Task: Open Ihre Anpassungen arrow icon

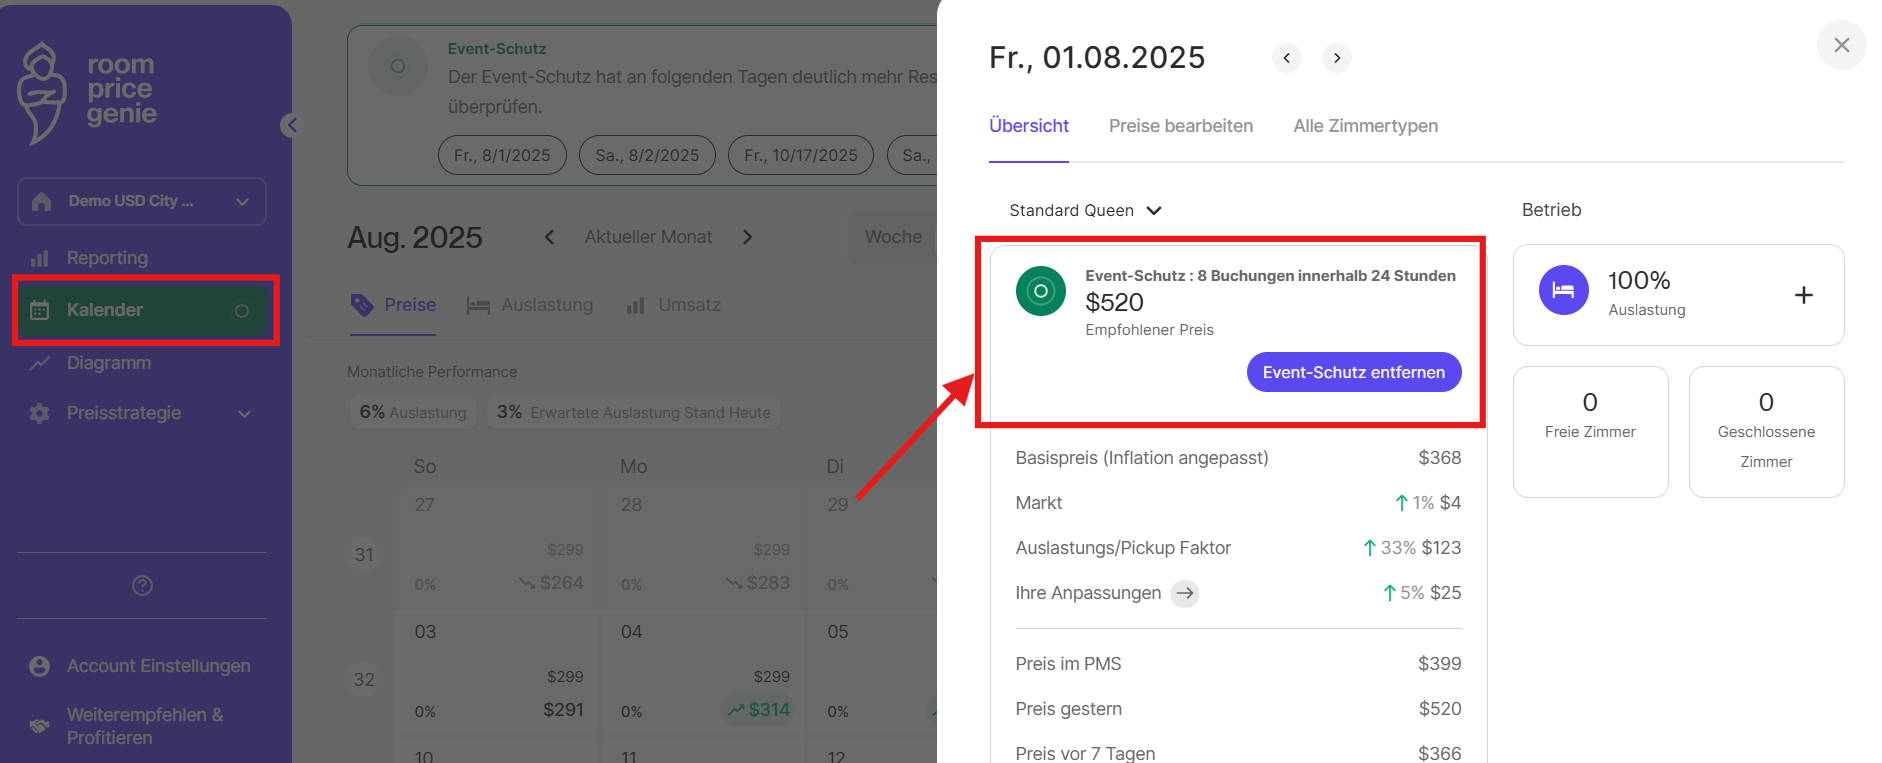Action: click(1185, 593)
